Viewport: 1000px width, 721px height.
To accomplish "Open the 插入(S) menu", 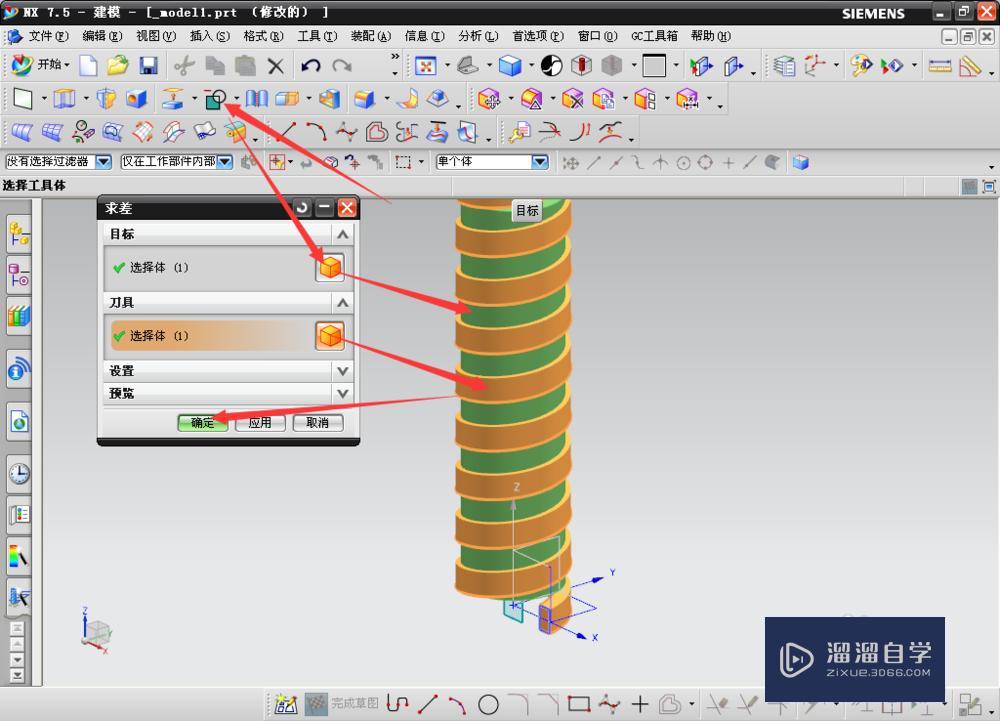I will click(210, 36).
